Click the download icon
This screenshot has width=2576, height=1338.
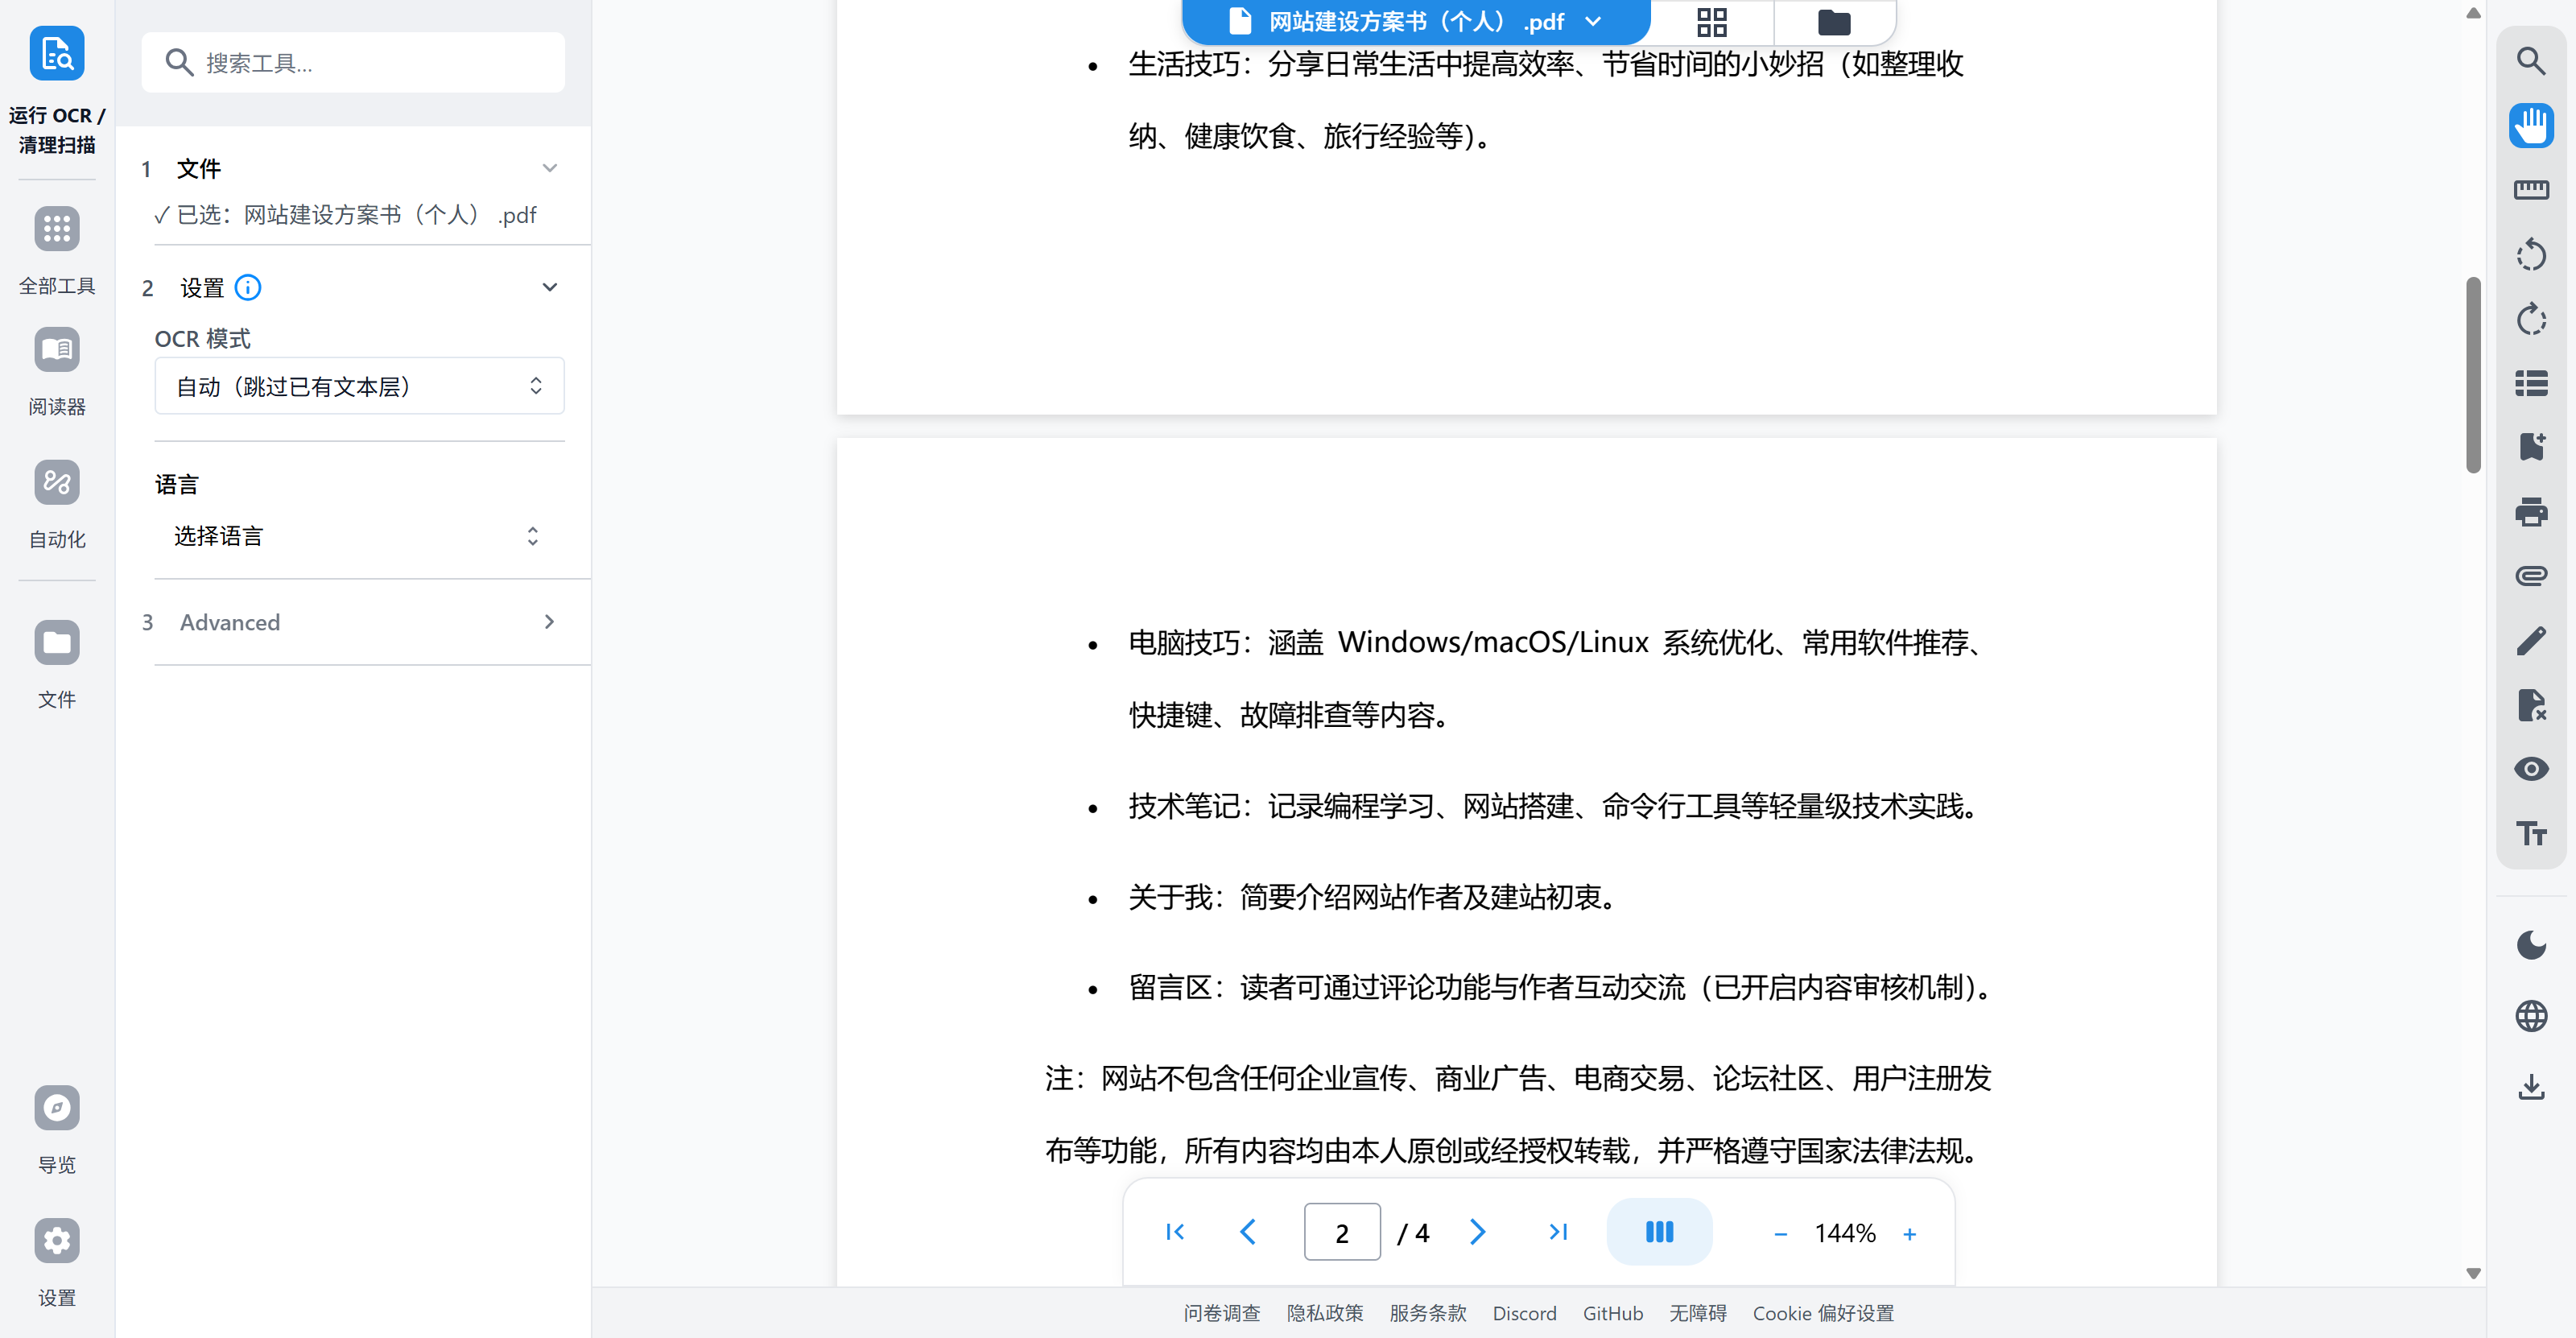2530,1087
